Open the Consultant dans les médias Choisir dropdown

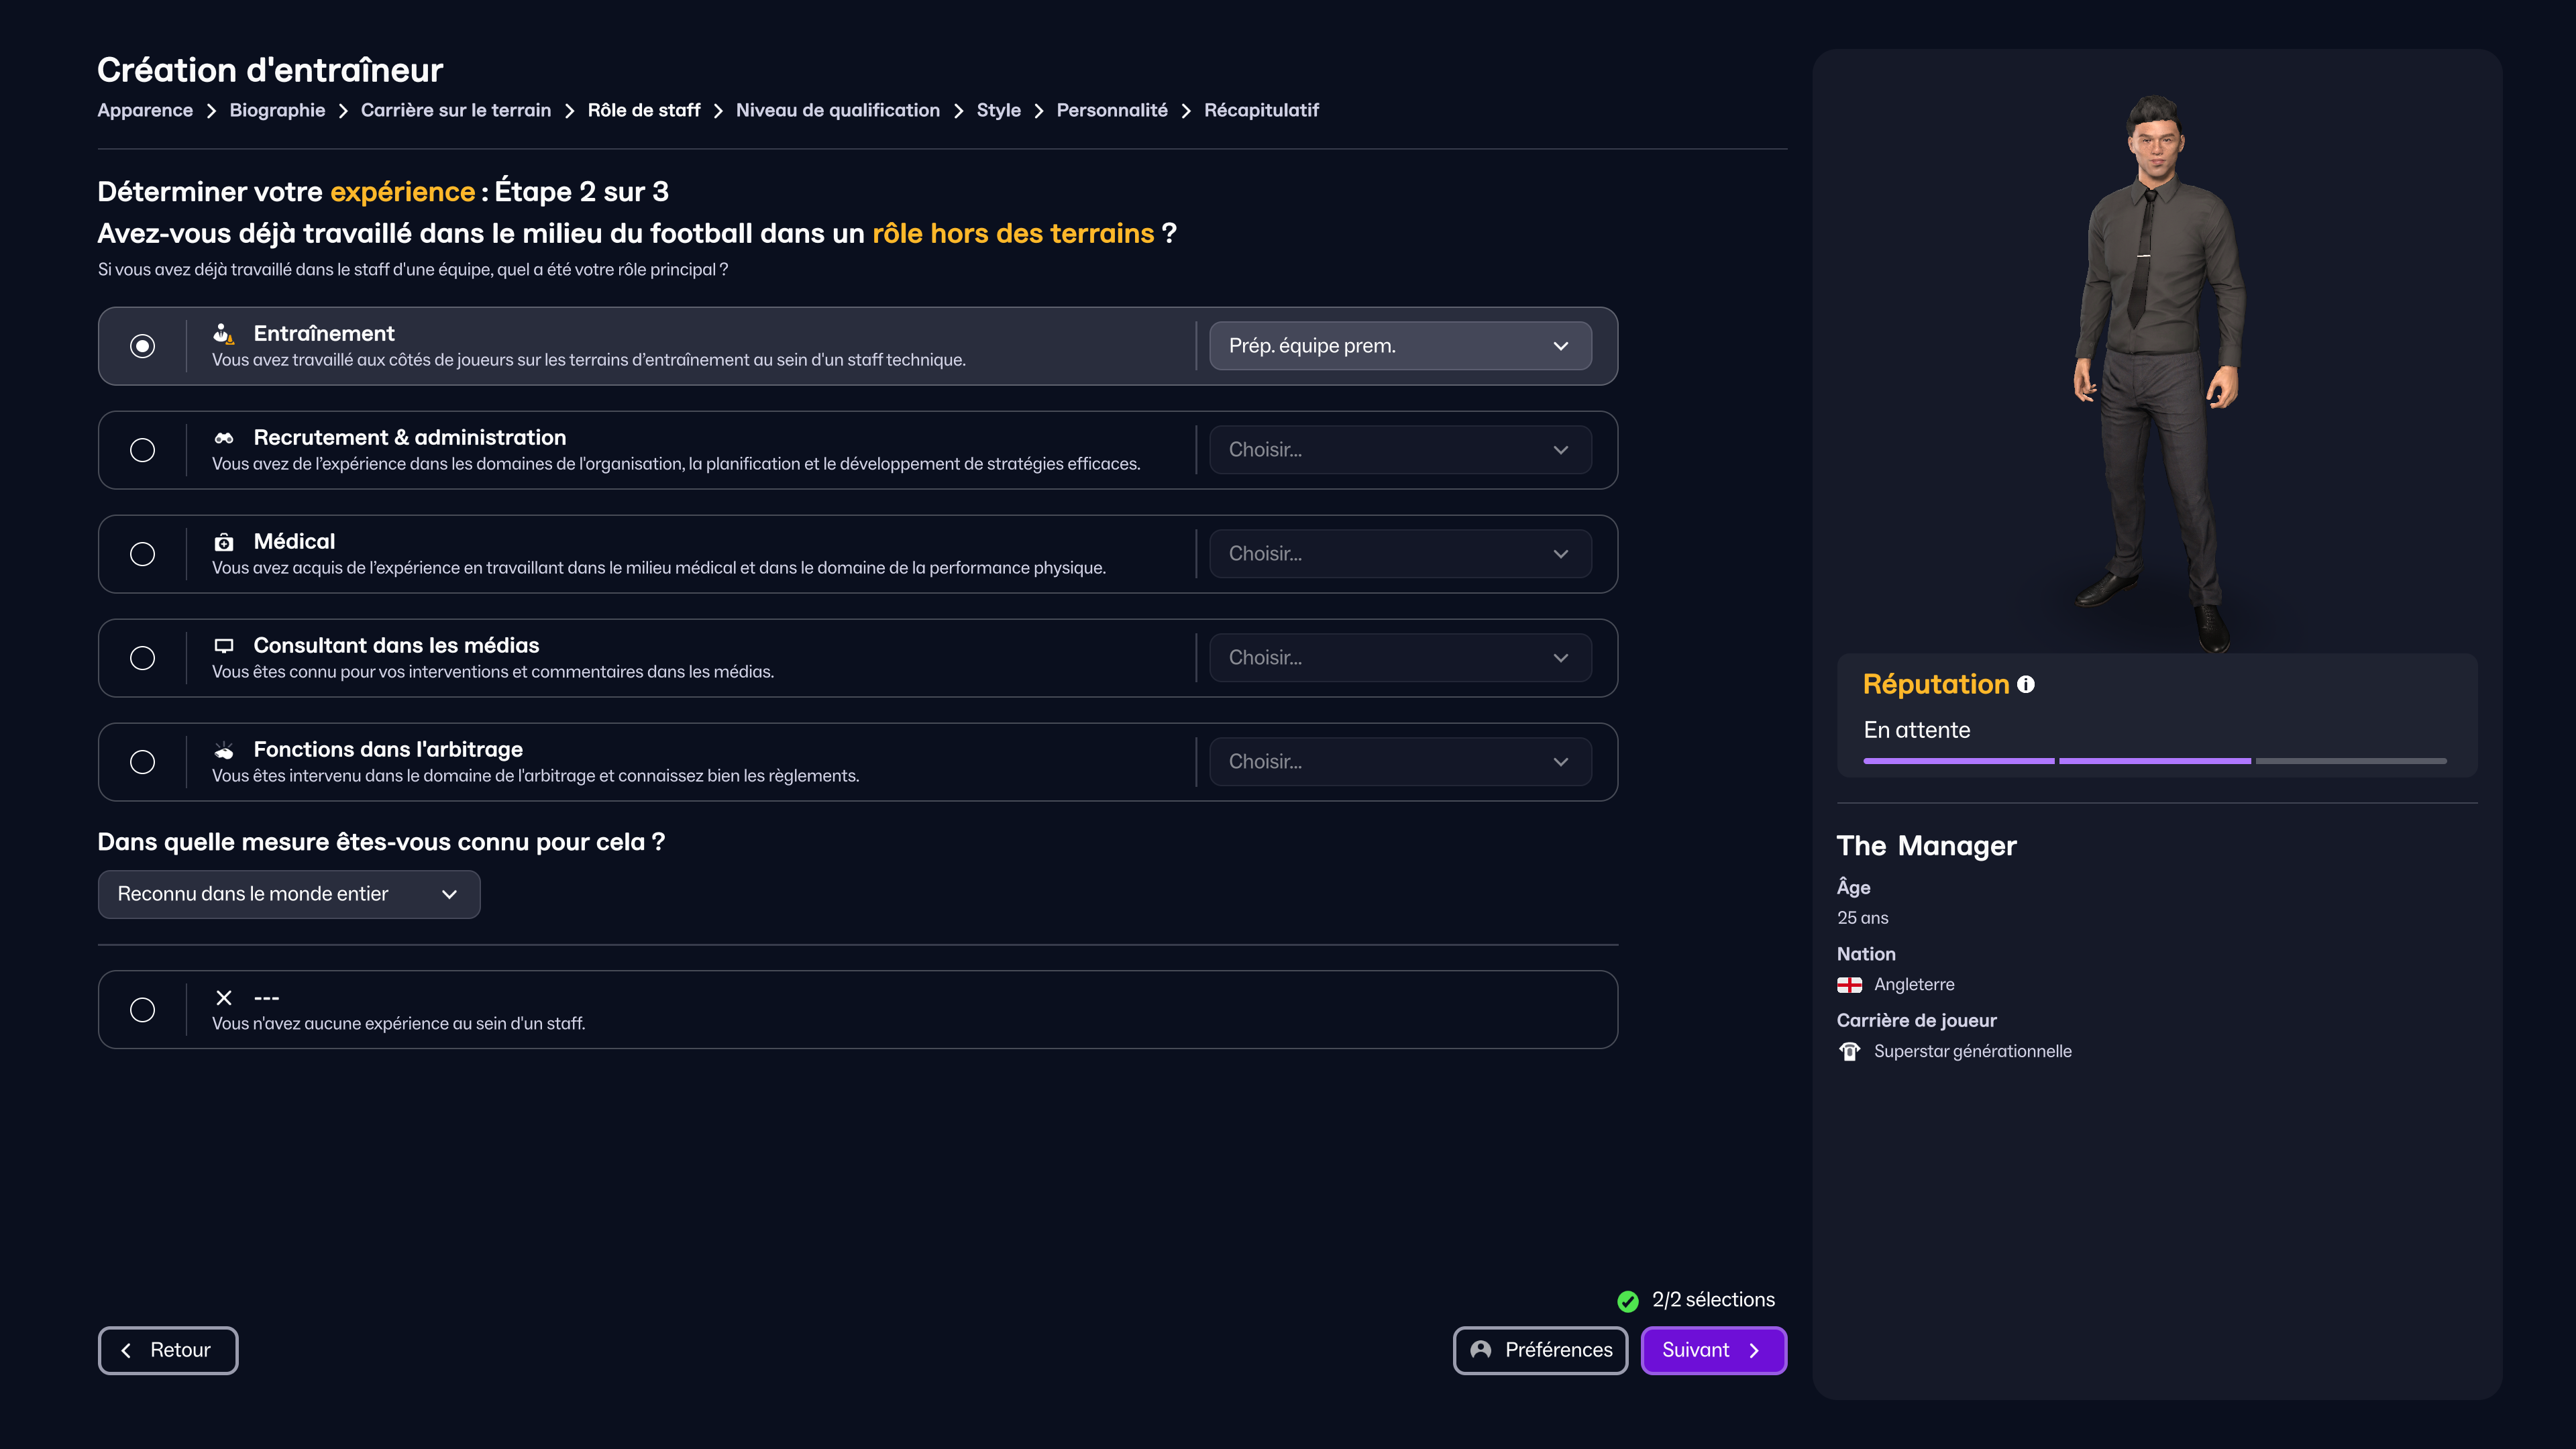point(1399,658)
